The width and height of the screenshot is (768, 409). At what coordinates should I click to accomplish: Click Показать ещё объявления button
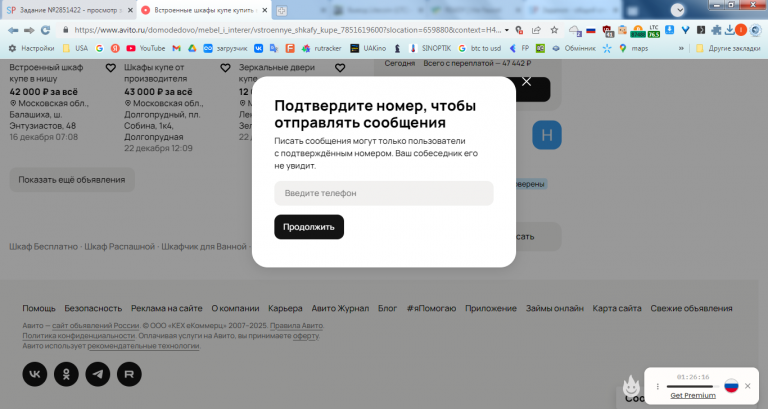pos(72,180)
